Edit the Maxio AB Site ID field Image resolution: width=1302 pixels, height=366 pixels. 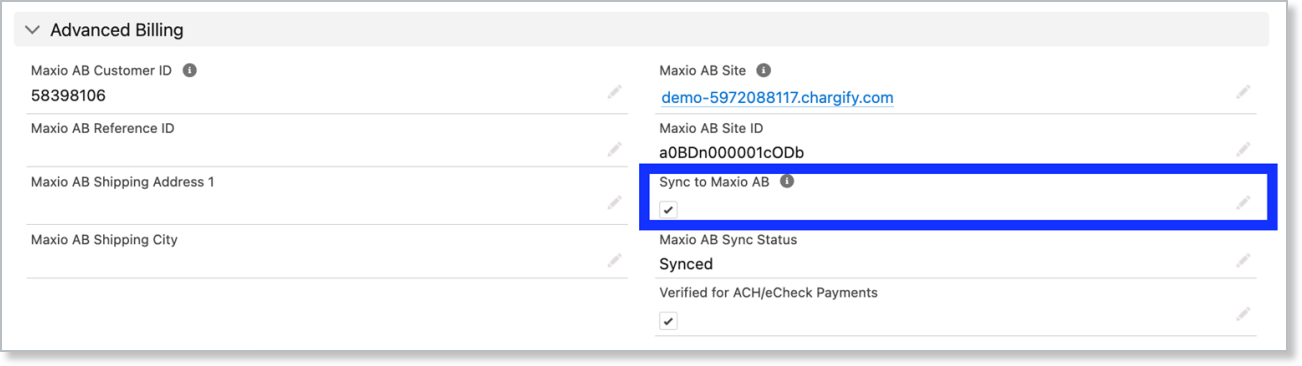(1243, 149)
